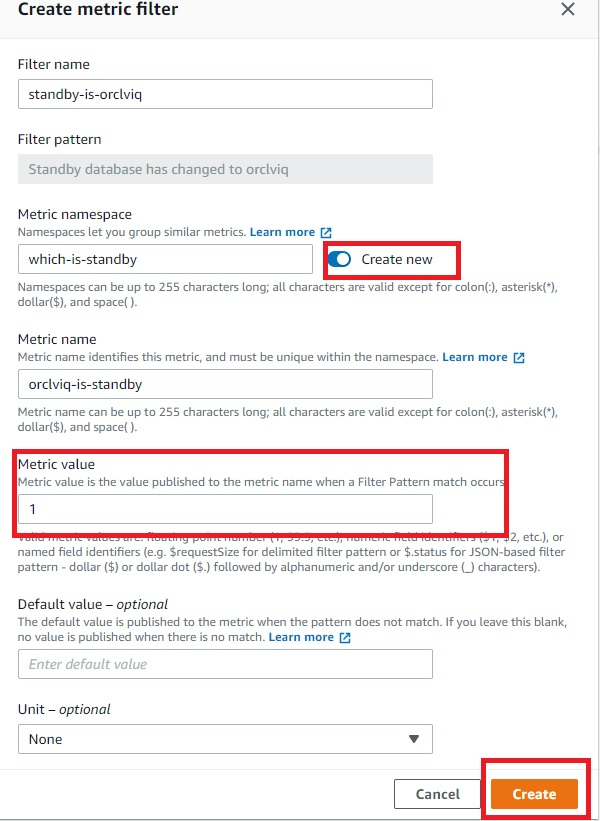This screenshot has width=604, height=821.
Task: Click the Create button
Action: click(534, 793)
